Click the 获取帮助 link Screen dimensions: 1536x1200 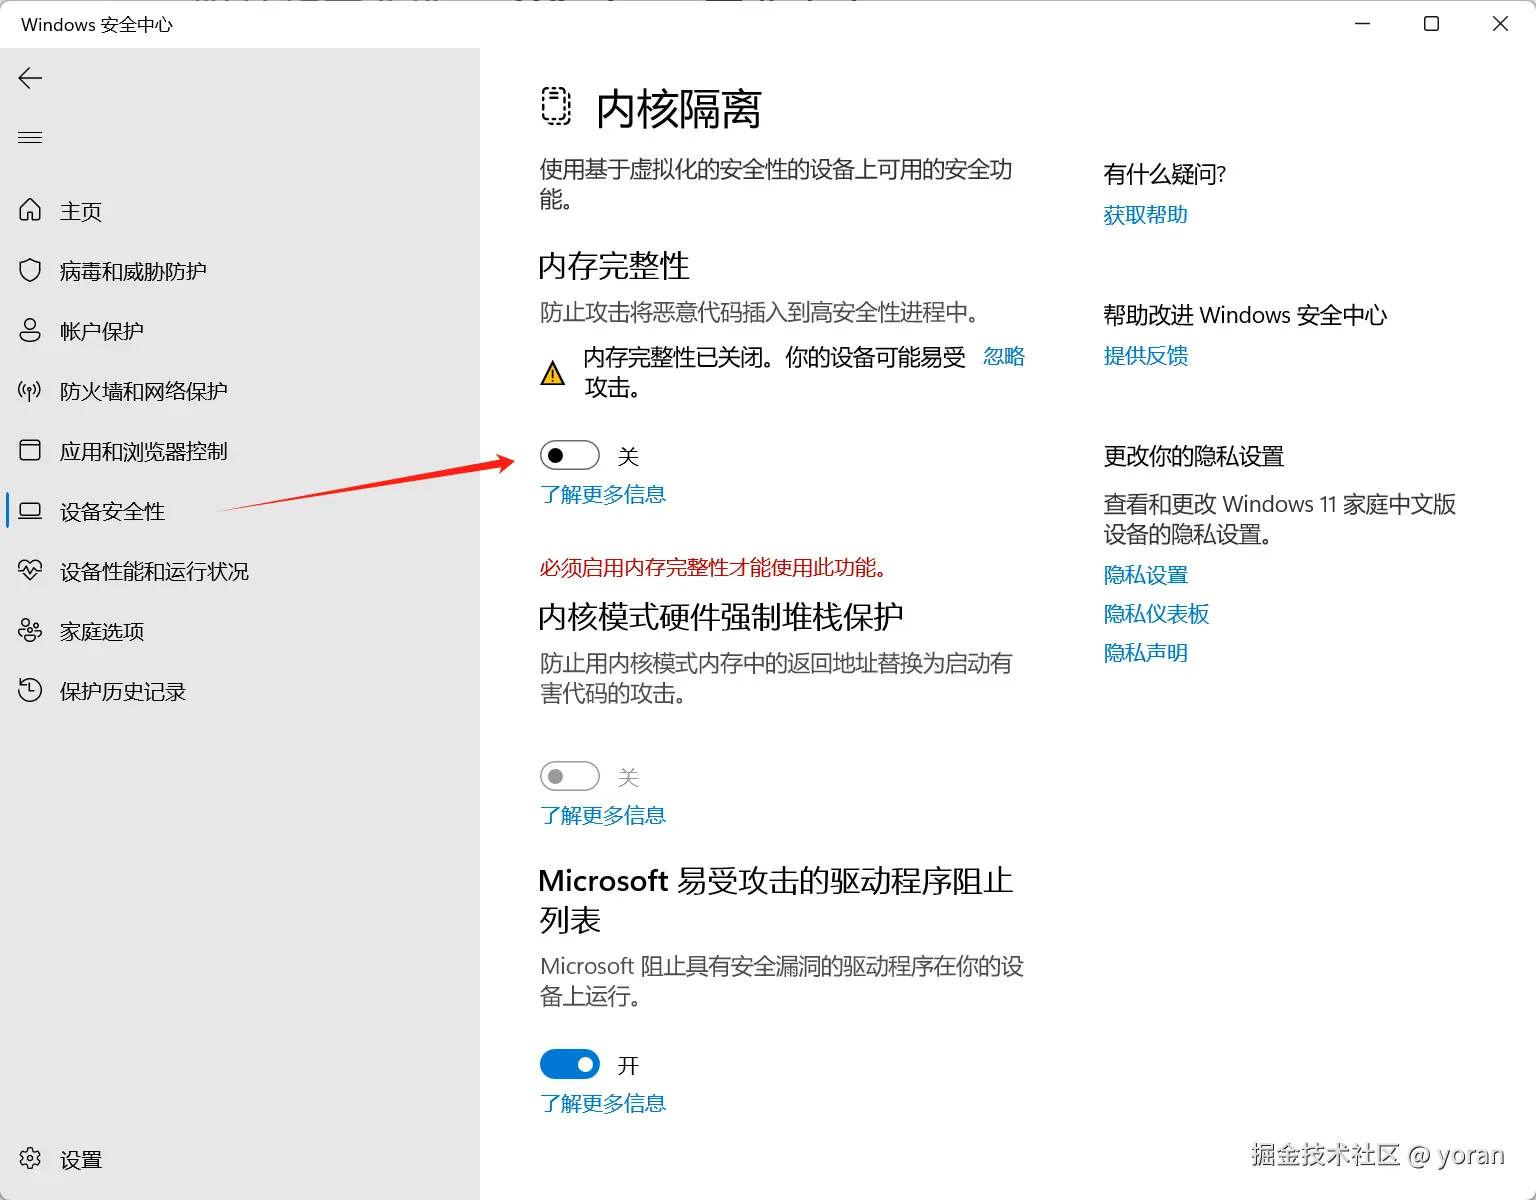(1146, 215)
